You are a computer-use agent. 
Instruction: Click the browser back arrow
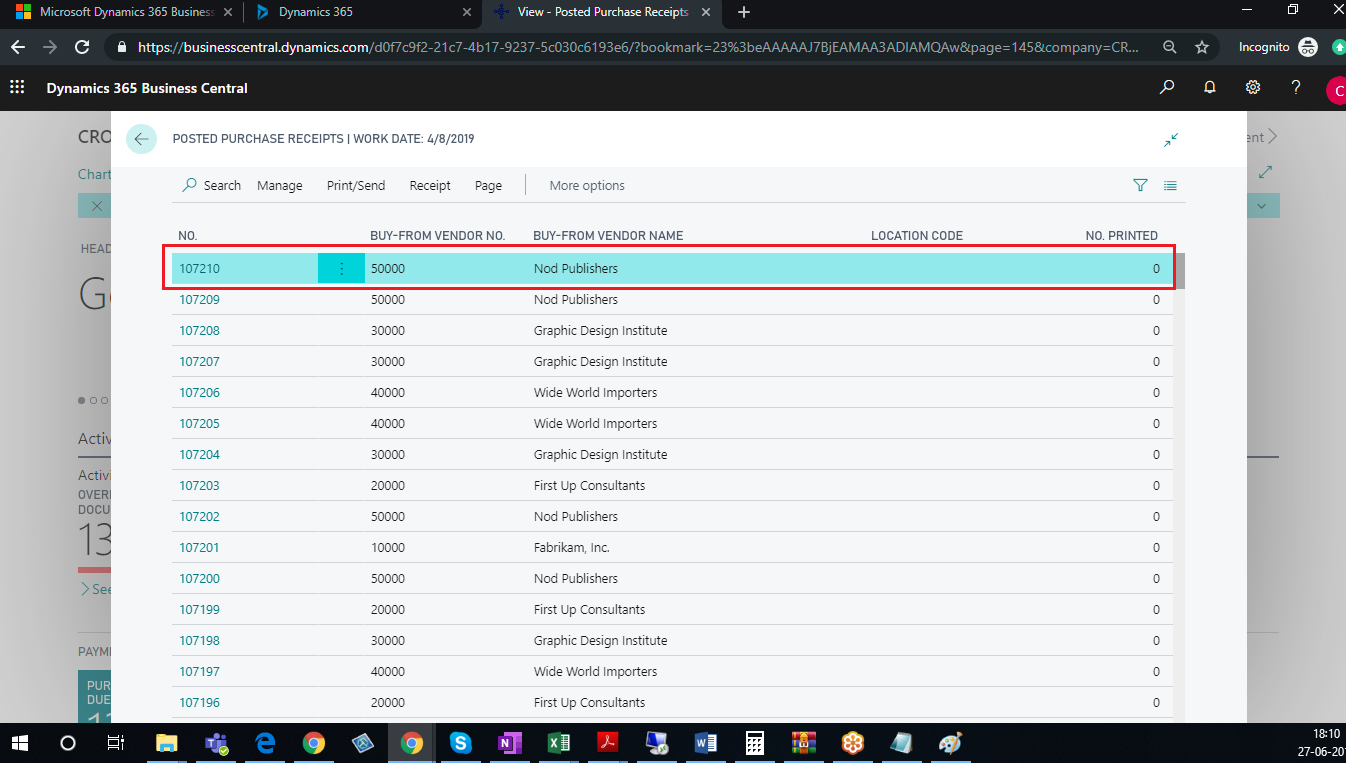(18, 47)
